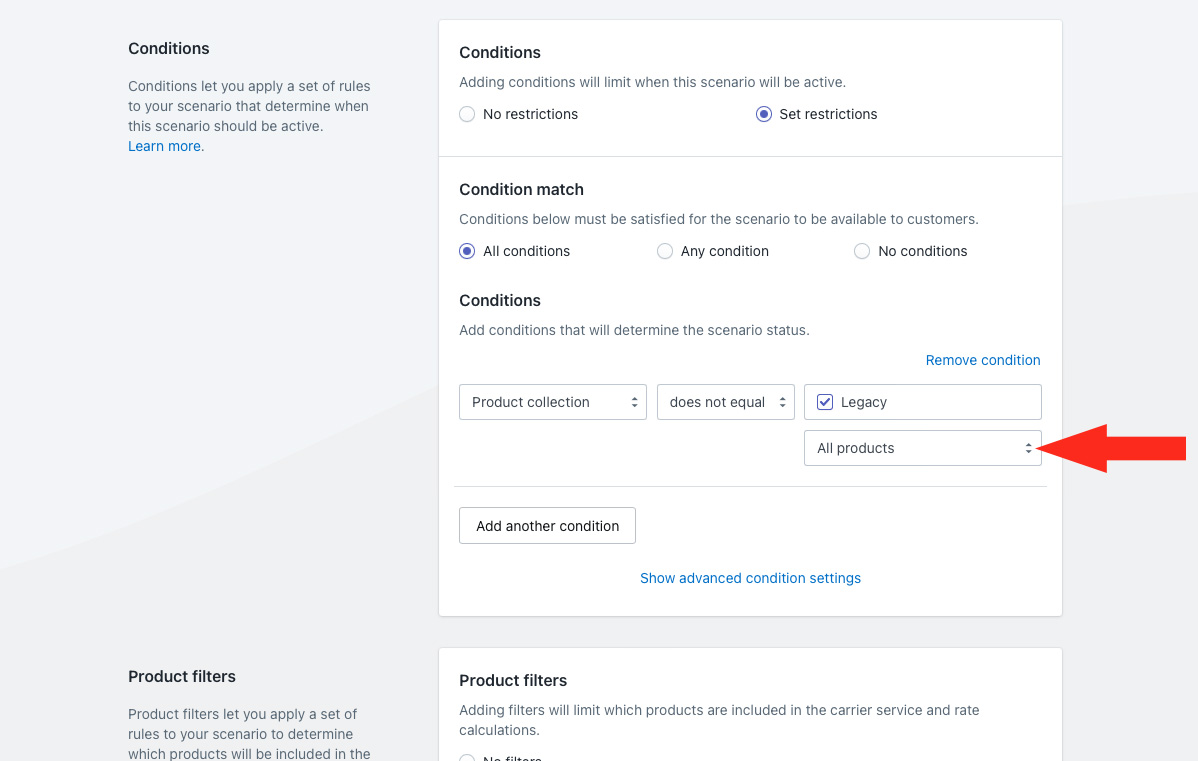Open the Product collection dropdown

(552, 402)
